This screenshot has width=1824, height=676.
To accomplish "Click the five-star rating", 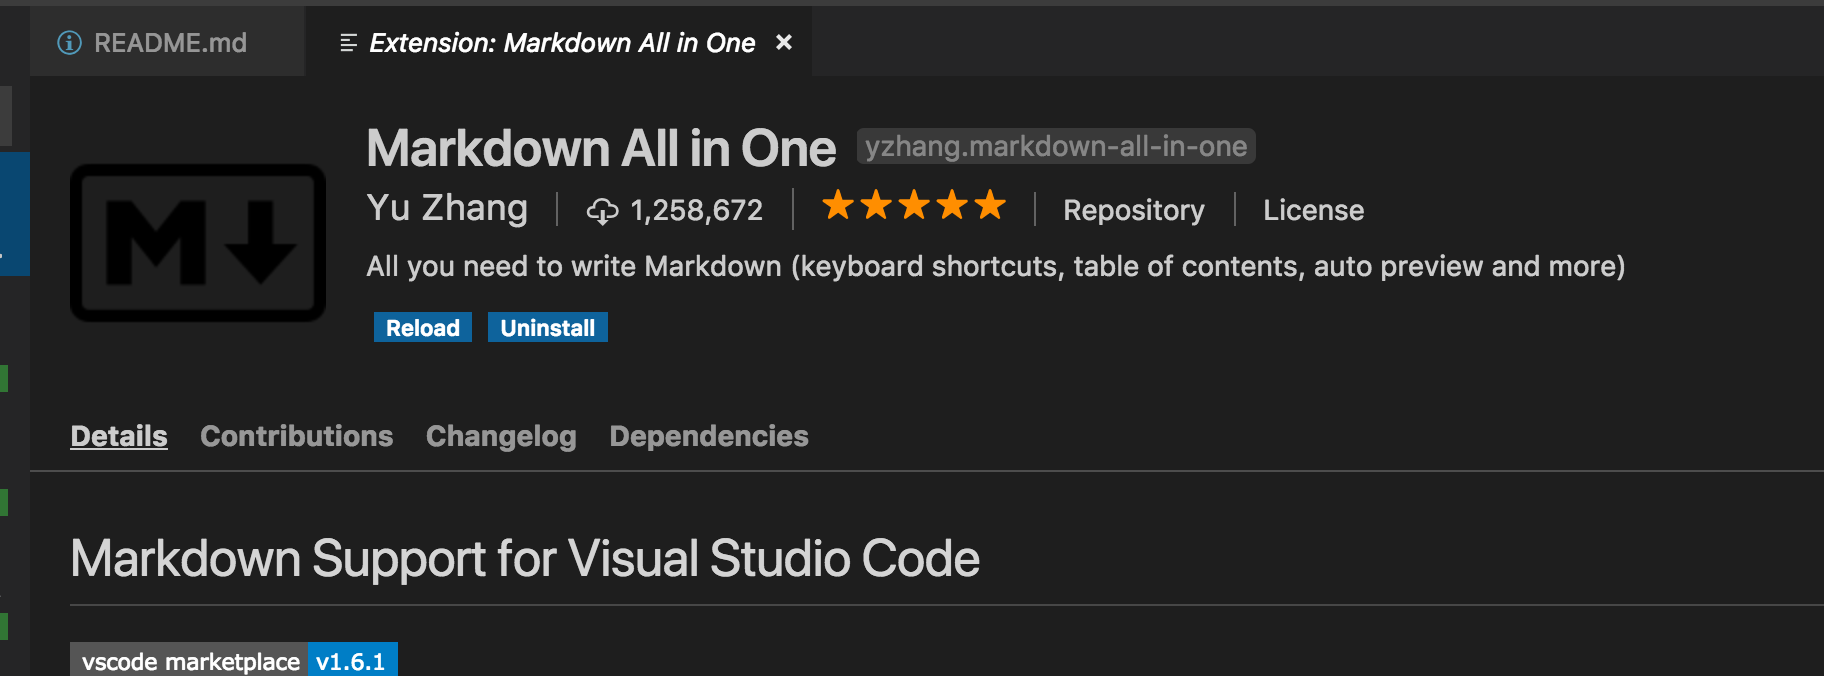I will (913, 206).
